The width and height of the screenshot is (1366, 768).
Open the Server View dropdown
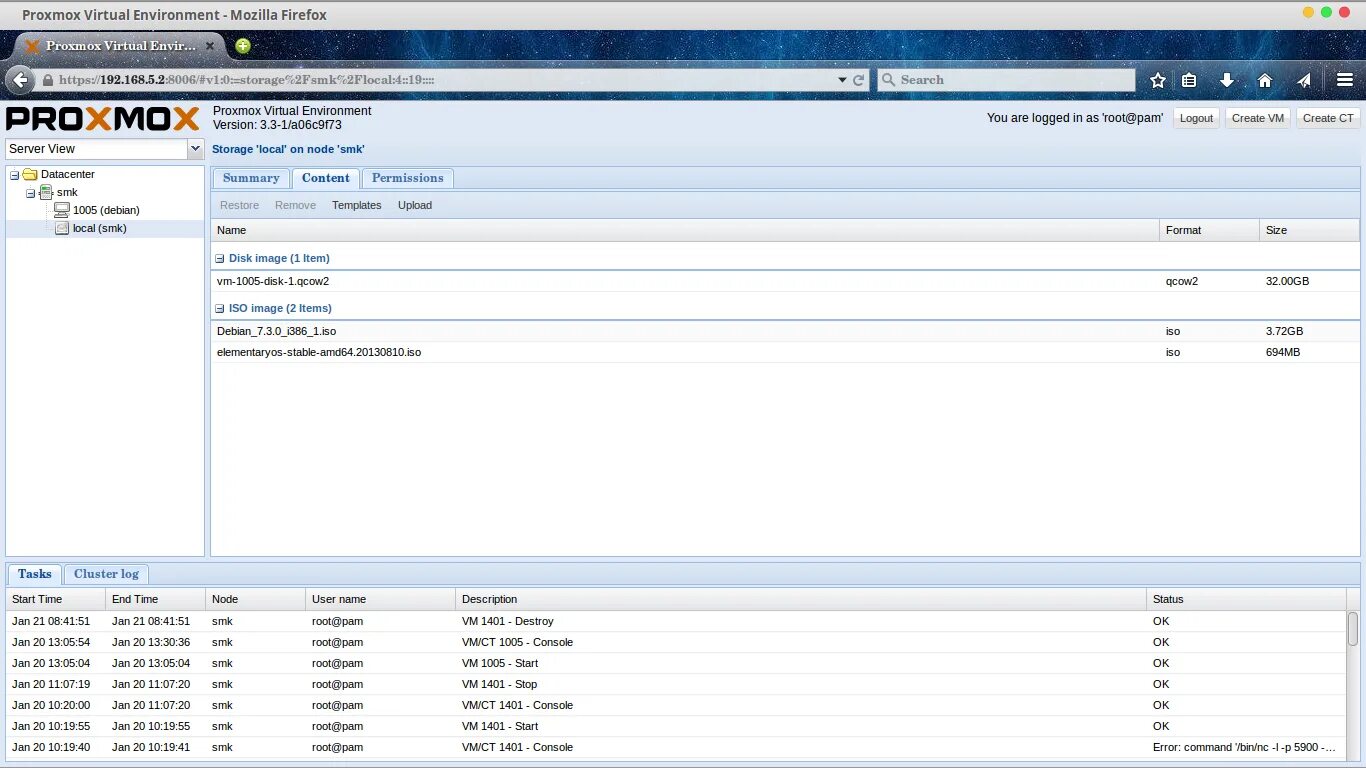tap(195, 149)
